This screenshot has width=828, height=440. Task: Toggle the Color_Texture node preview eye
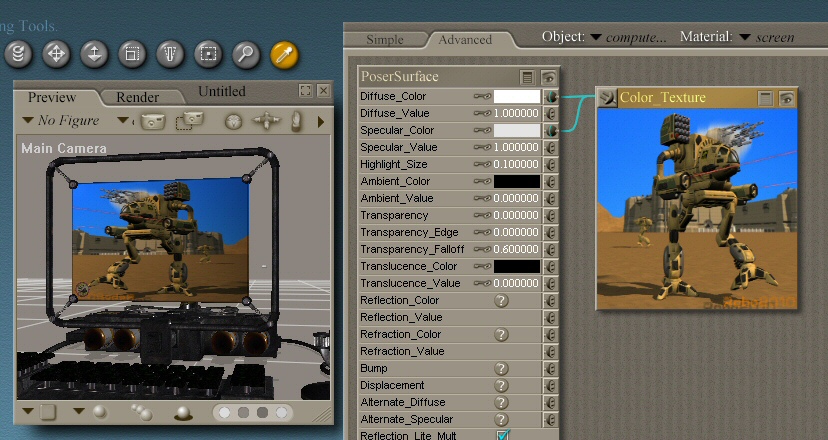pyautogui.click(x=787, y=98)
